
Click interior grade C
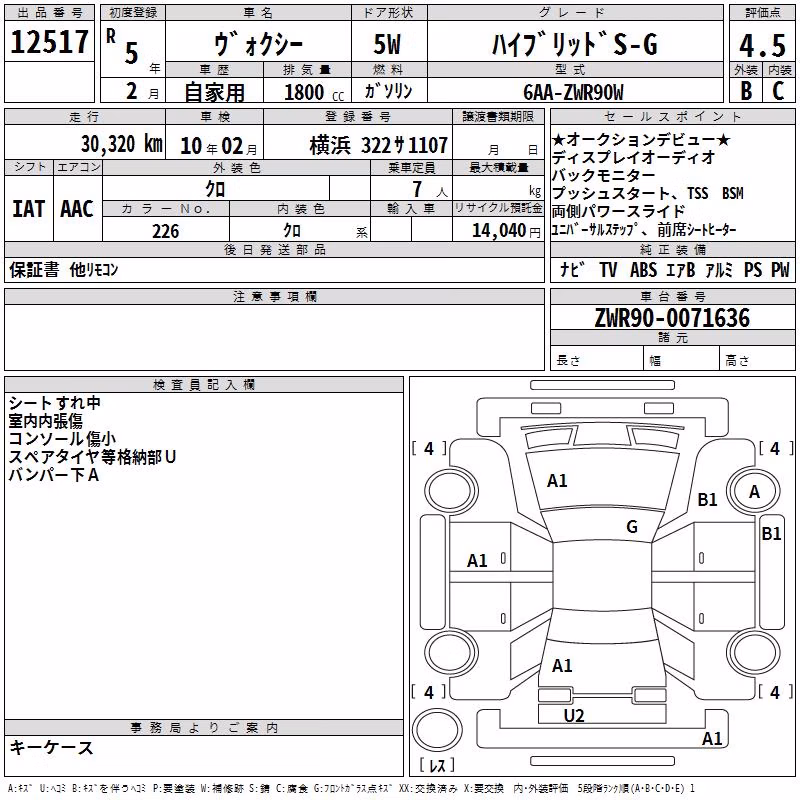(779, 91)
